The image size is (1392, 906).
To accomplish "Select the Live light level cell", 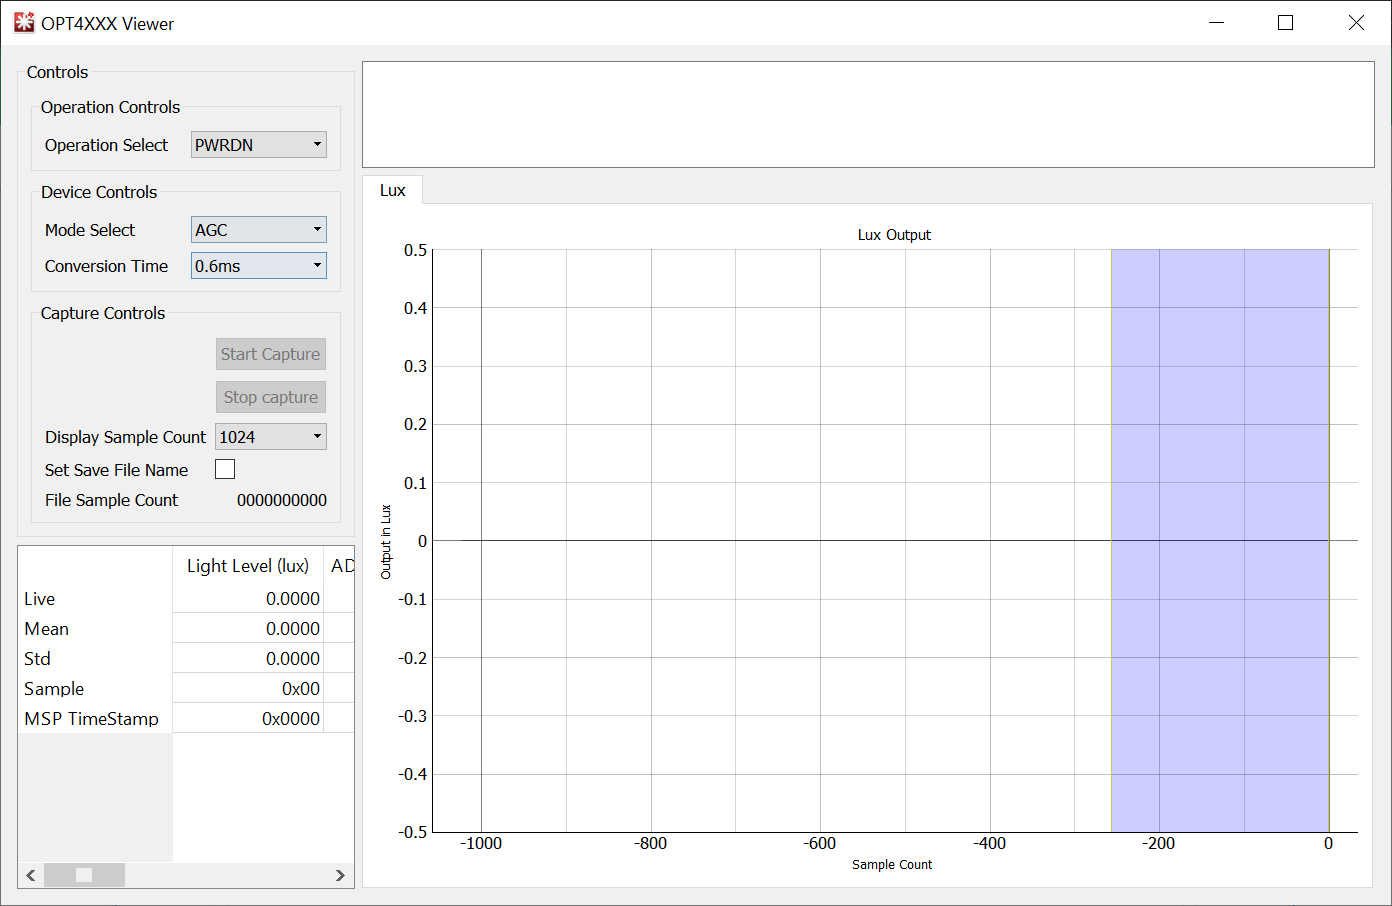I will 248,599.
